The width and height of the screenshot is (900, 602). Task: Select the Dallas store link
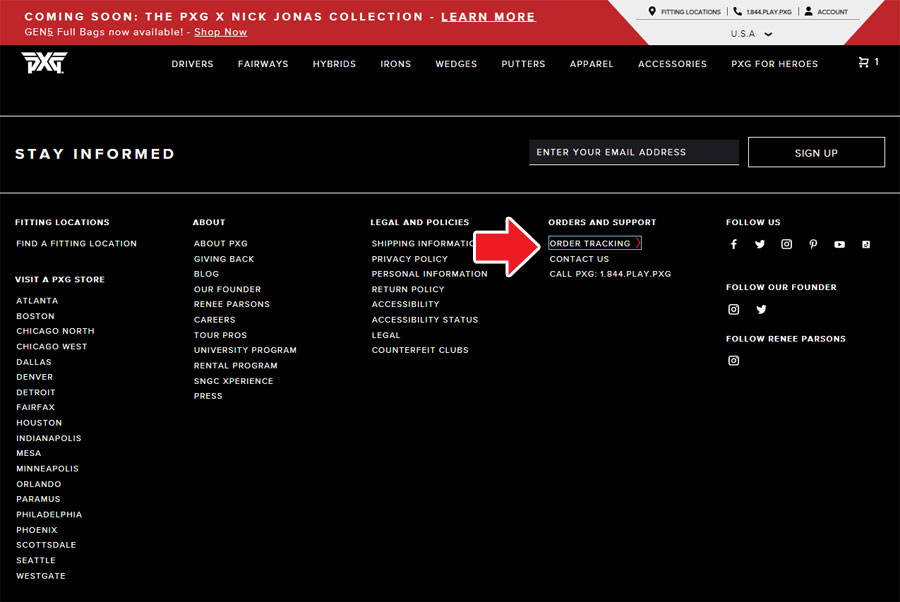[x=34, y=362]
